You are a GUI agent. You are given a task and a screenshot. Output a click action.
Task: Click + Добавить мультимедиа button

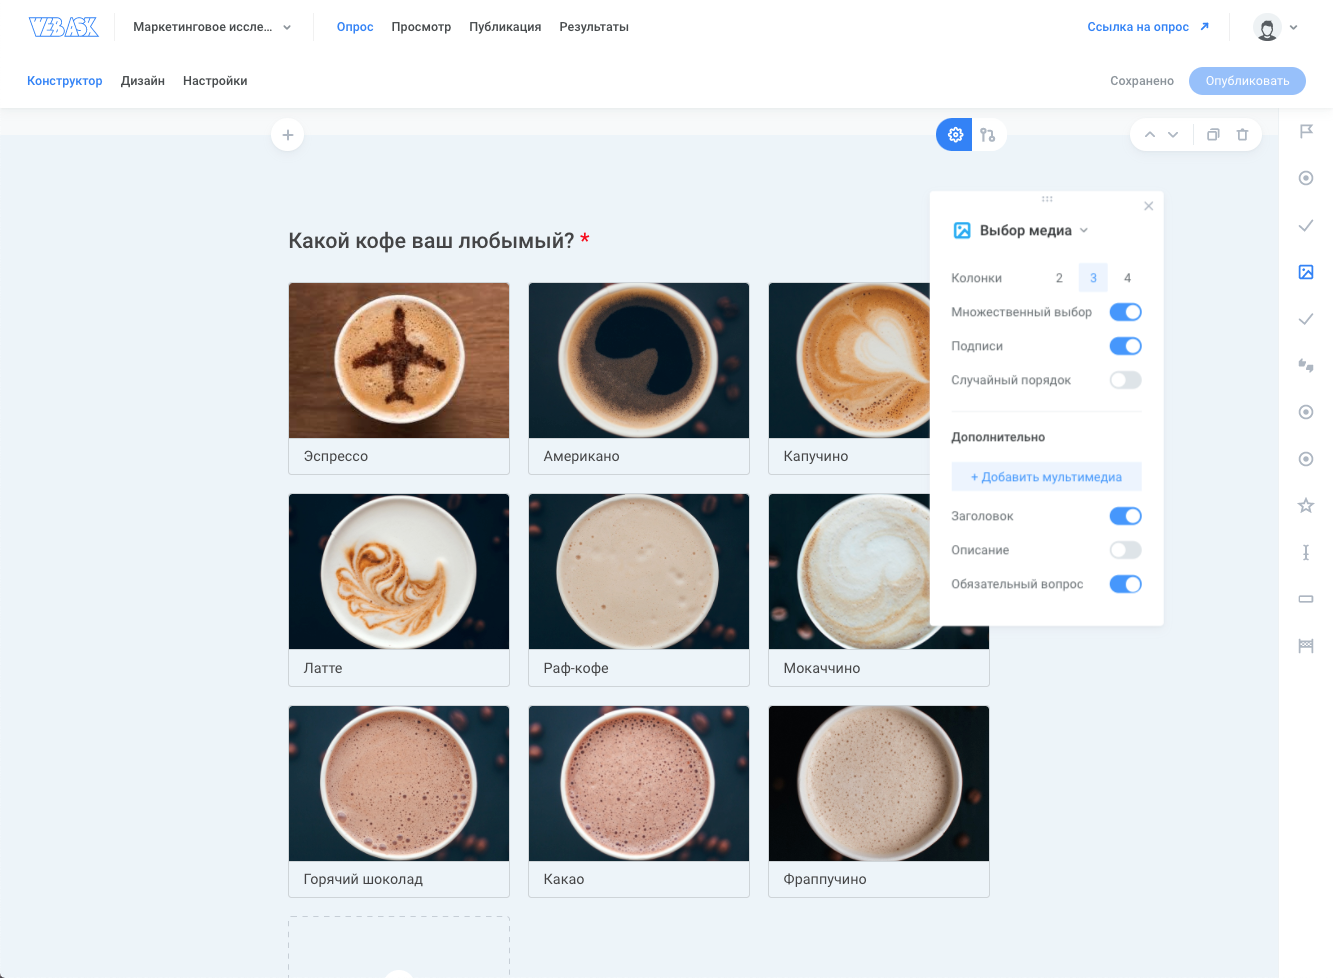coord(1046,477)
